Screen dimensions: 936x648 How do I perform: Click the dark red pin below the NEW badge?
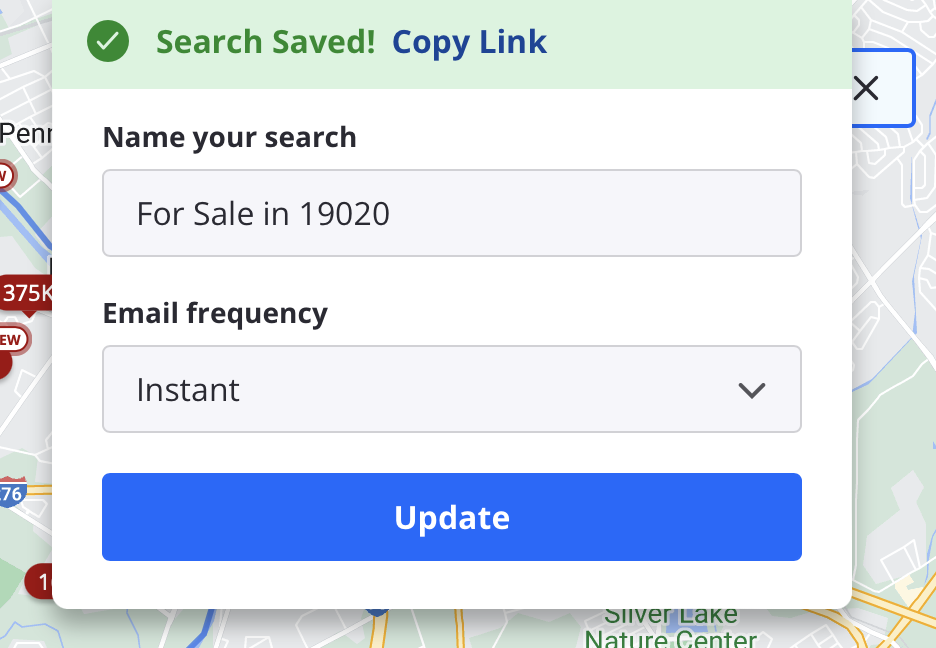pyautogui.click(x=5, y=365)
